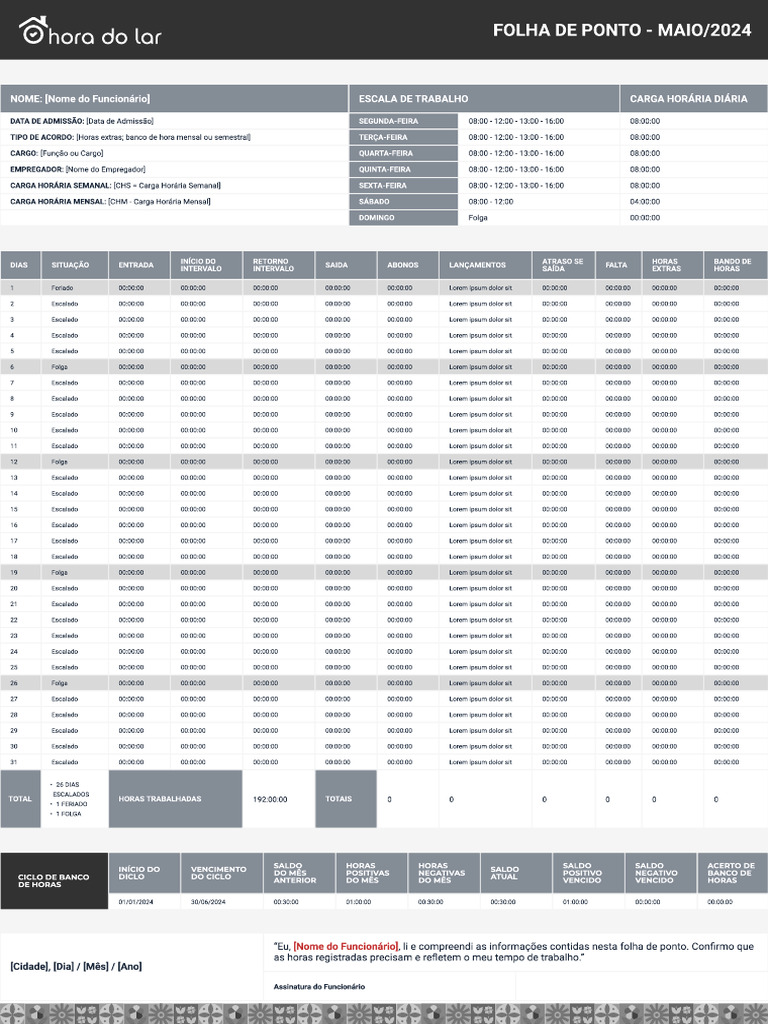Select the CARGA HORÁRIA DIÁRIA header
The image size is (768, 1024).
694,99
